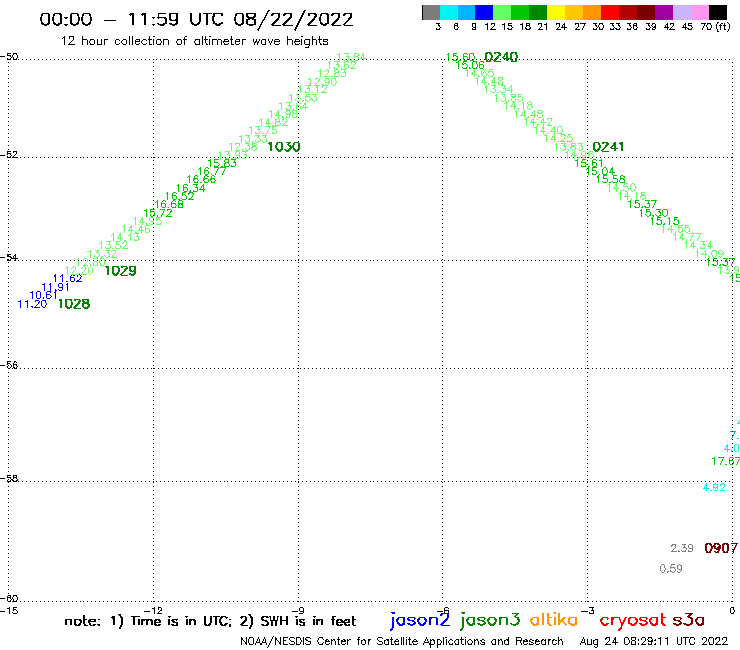Click the wave height value '16.52'
Image resolution: width=740 pixels, height=650 pixels.
tap(179, 196)
